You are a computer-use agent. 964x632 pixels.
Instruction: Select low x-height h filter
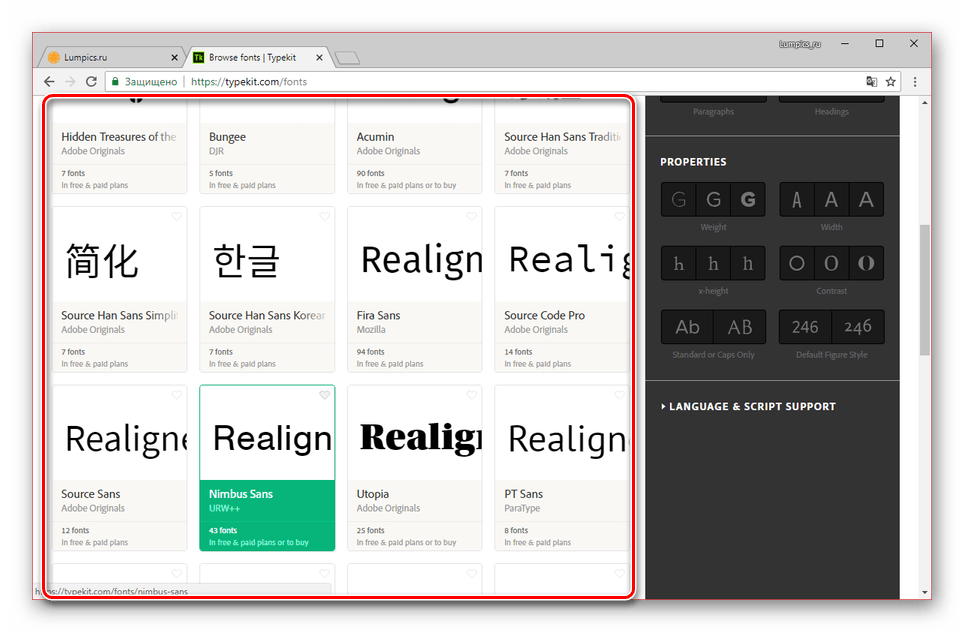[679, 263]
